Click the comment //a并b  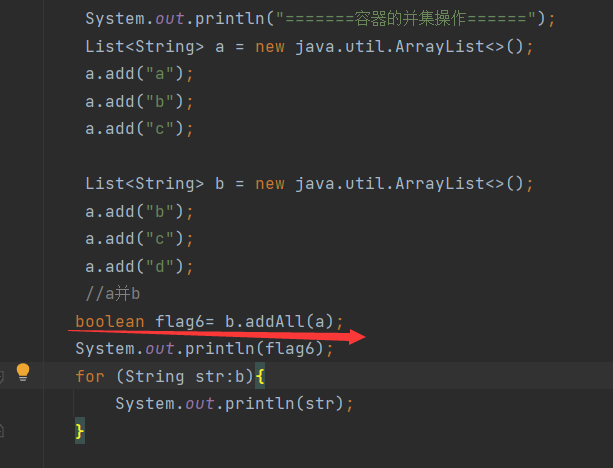[113, 294]
